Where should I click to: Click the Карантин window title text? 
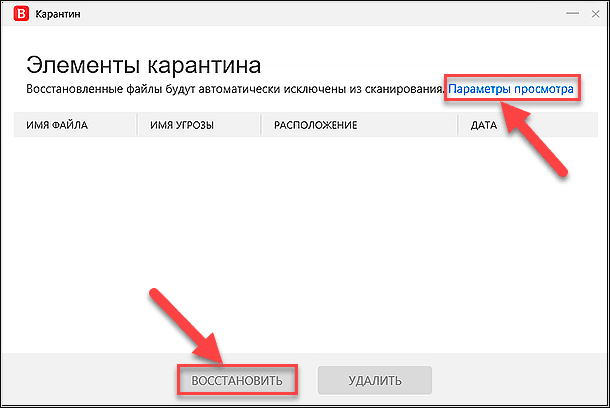(x=58, y=14)
